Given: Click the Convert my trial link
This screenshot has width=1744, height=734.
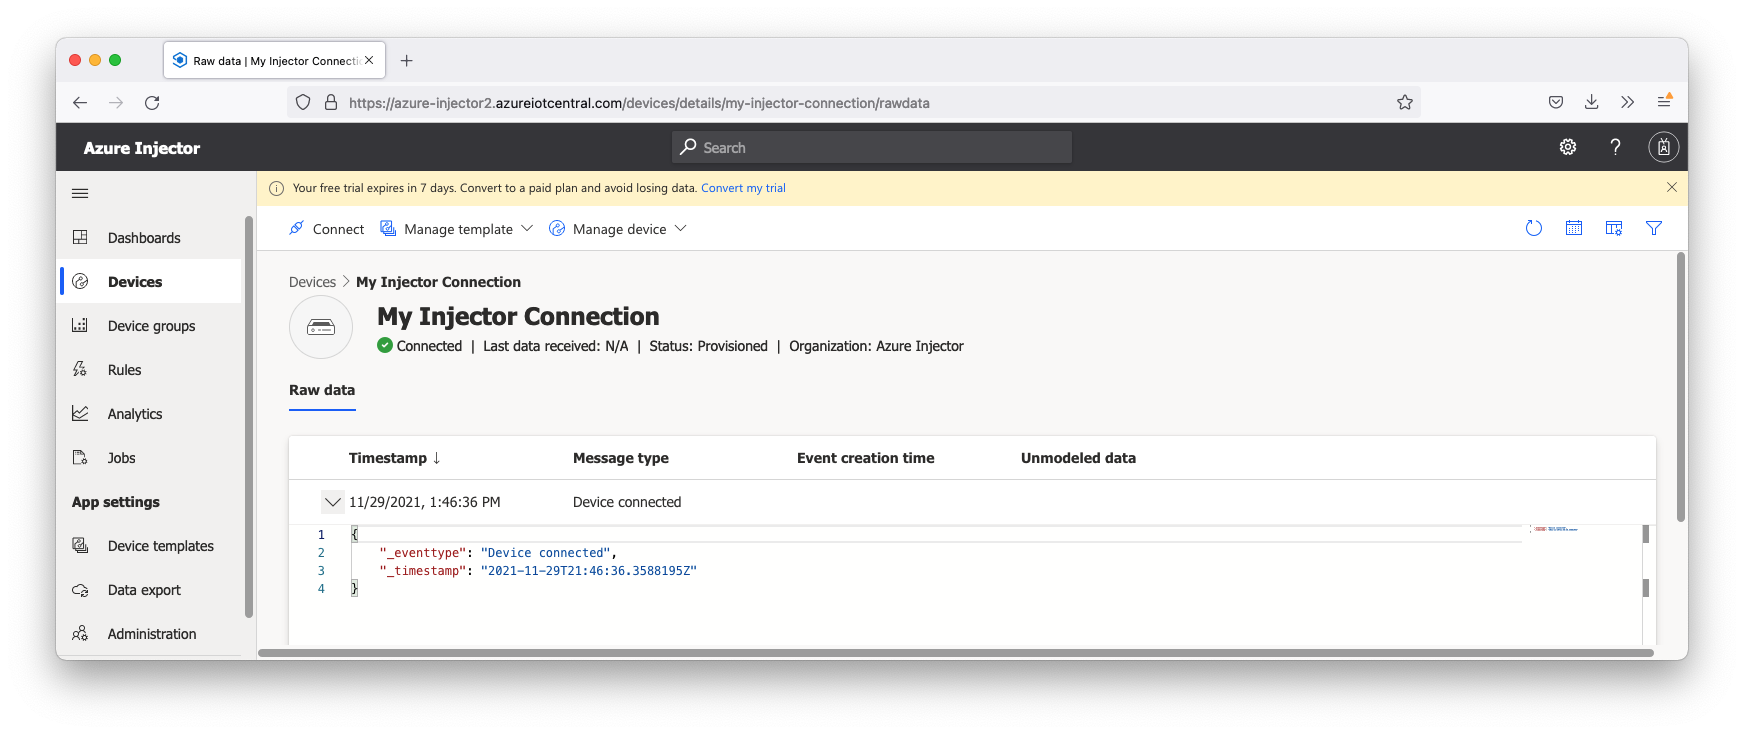Looking at the screenshot, I should [743, 188].
